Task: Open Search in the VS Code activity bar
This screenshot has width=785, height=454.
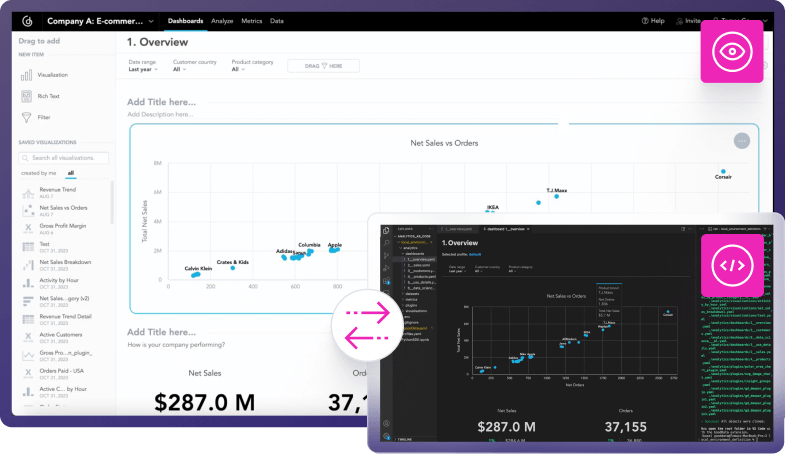Action: (x=386, y=243)
